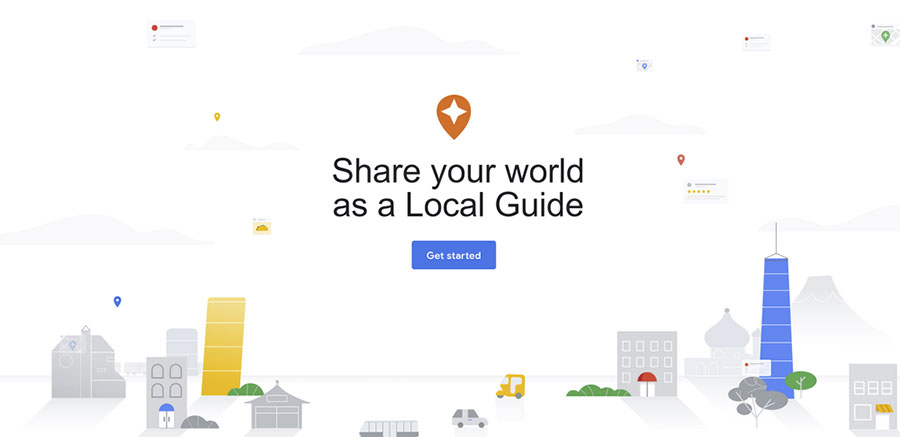Click the five-star review card

coord(705,191)
